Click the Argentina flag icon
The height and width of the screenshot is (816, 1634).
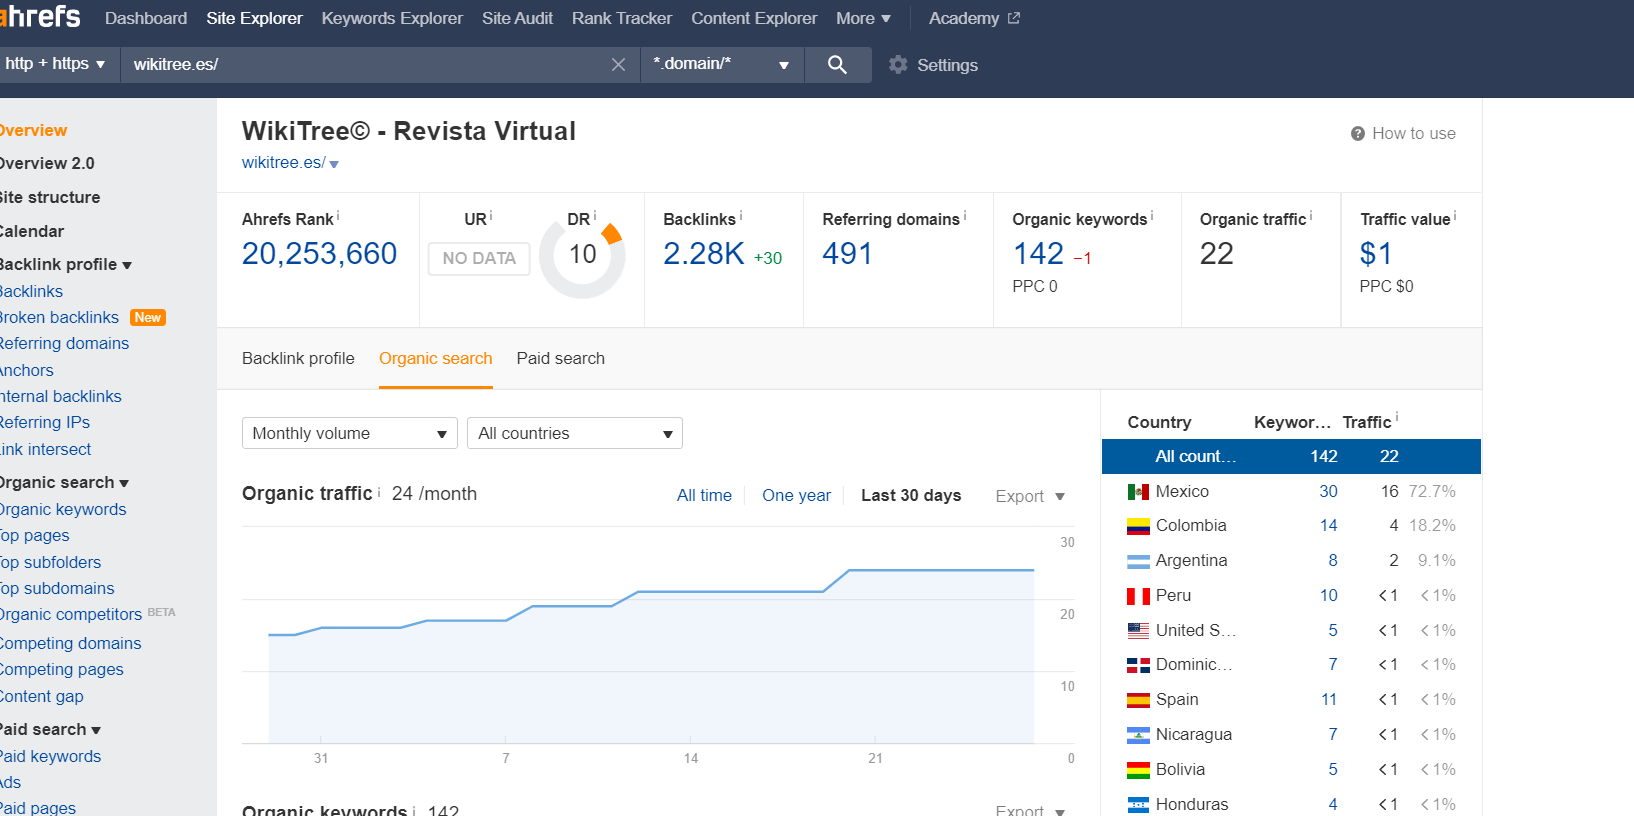(x=1138, y=561)
